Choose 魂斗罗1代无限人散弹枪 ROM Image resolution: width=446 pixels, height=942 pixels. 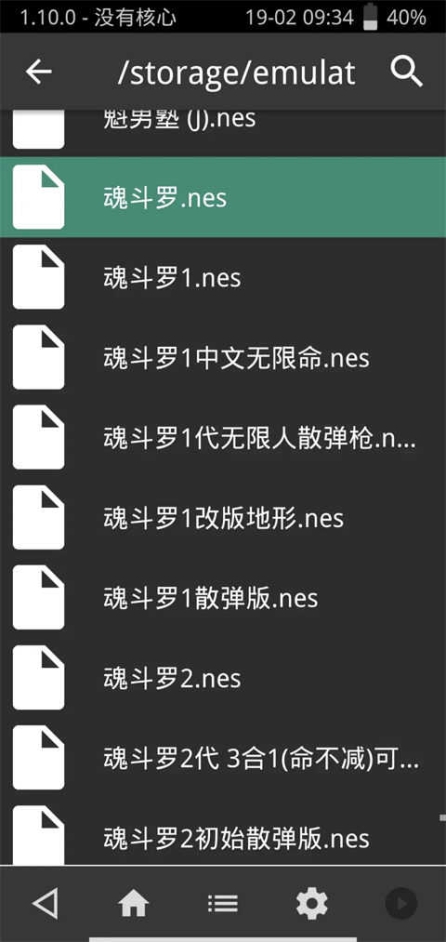pyautogui.click(x=223, y=437)
